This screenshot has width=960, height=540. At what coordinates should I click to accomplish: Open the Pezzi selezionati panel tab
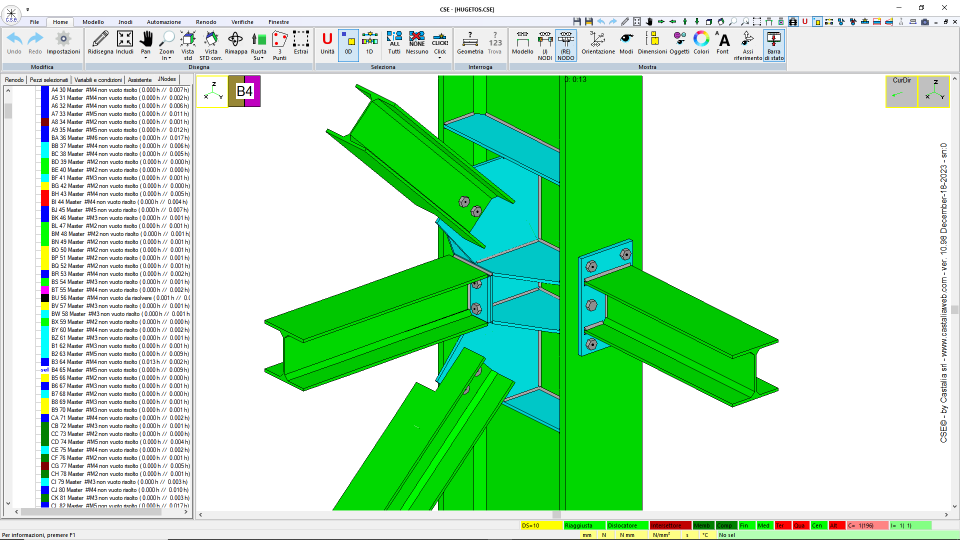click(49, 80)
